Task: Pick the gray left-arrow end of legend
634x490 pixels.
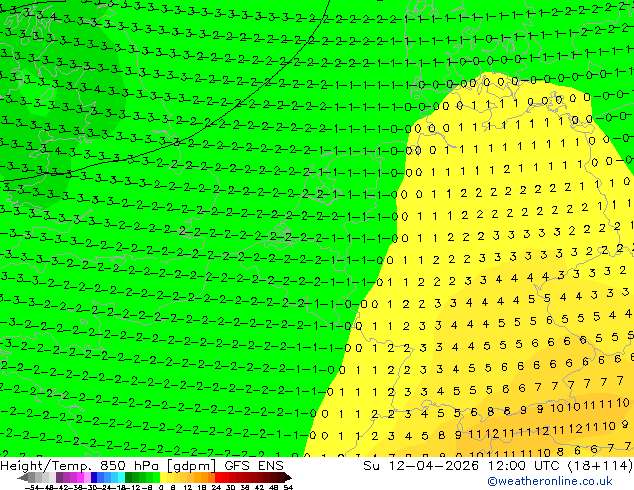Action: [23, 478]
